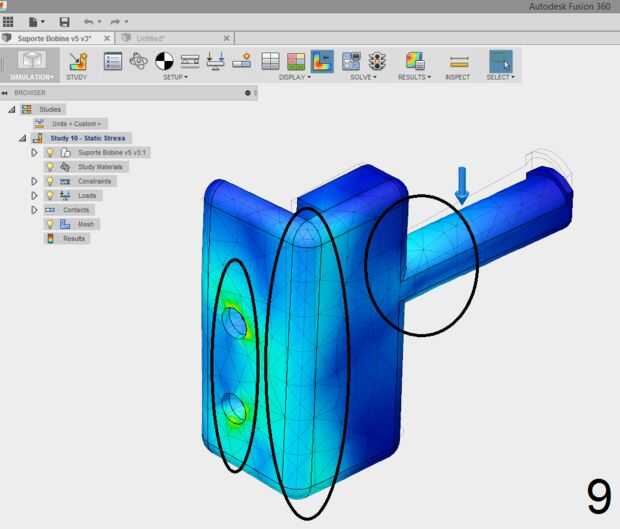Open the SETUP dropdown menu
Image resolution: width=620 pixels, height=529 pixels.
pyautogui.click(x=175, y=77)
